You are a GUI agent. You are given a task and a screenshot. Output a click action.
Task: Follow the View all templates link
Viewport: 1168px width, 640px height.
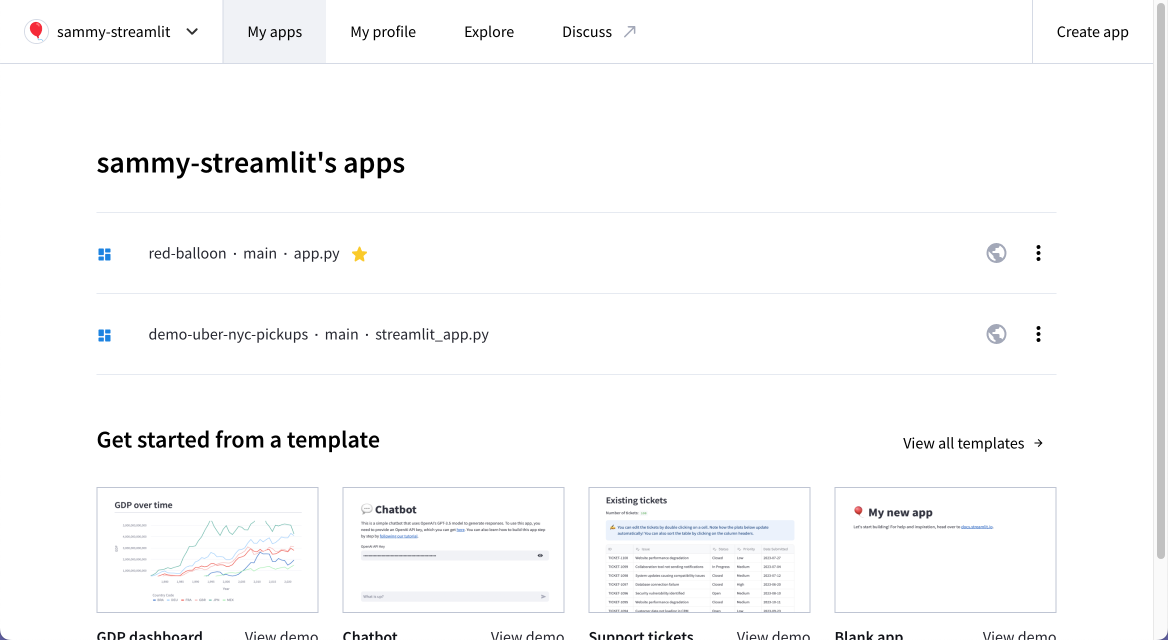click(x=963, y=443)
